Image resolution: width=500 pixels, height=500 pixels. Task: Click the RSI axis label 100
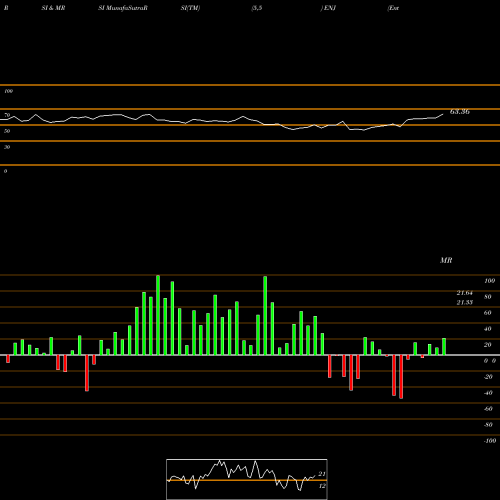(x=8, y=91)
